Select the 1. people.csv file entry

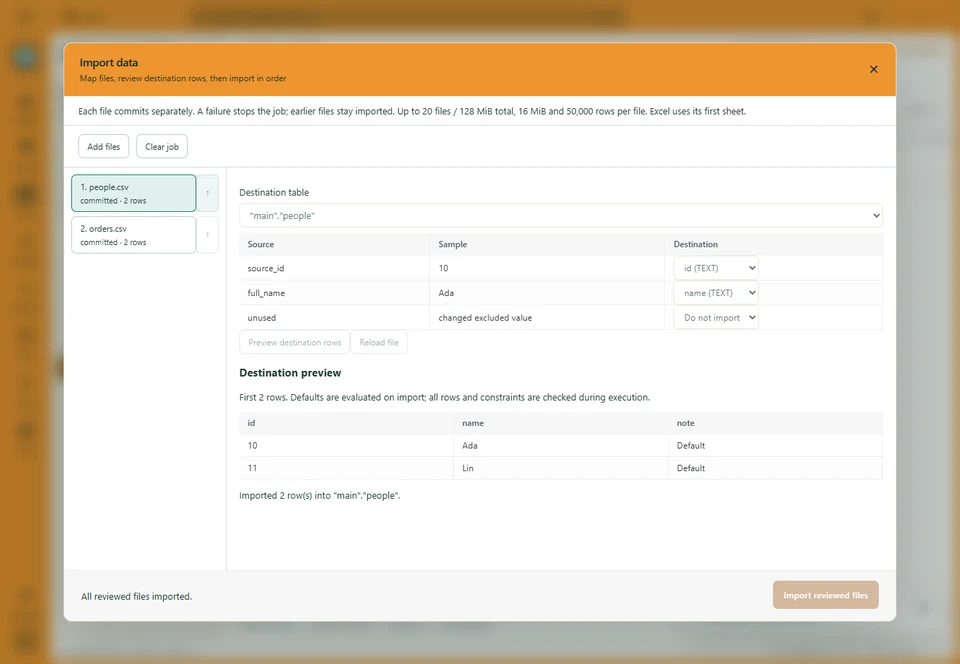point(133,193)
